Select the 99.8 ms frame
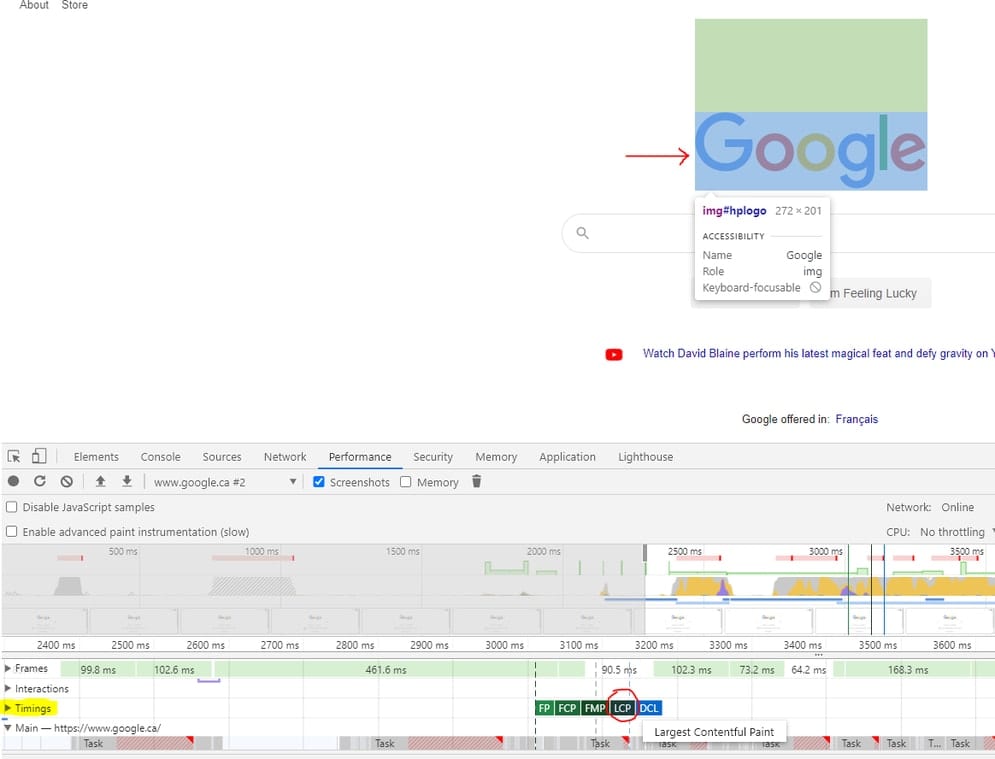The image size is (995, 759). (98, 670)
